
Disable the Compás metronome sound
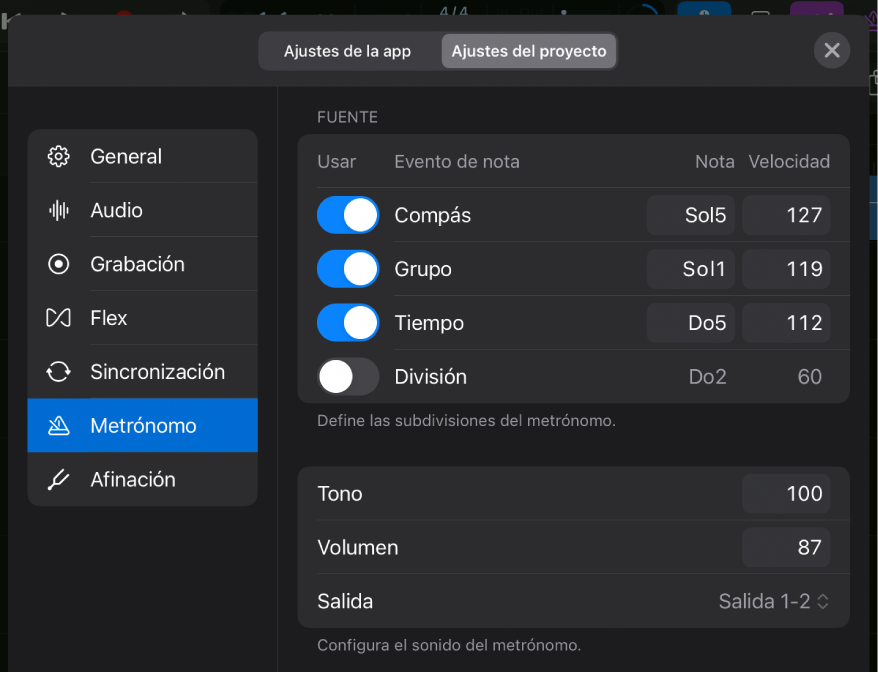[x=347, y=214]
